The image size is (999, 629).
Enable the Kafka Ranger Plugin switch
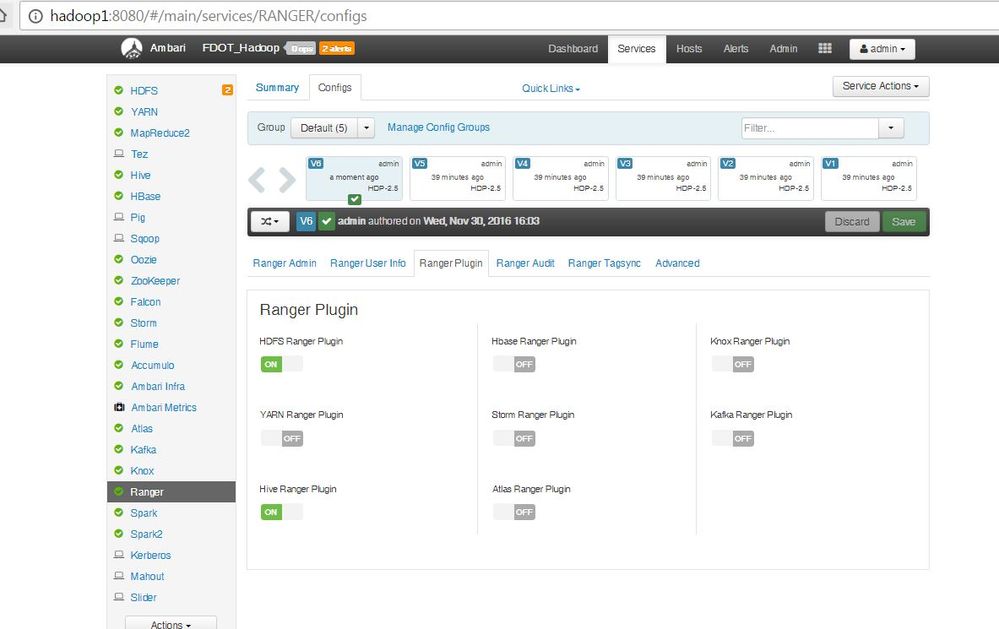pyautogui.click(x=733, y=438)
